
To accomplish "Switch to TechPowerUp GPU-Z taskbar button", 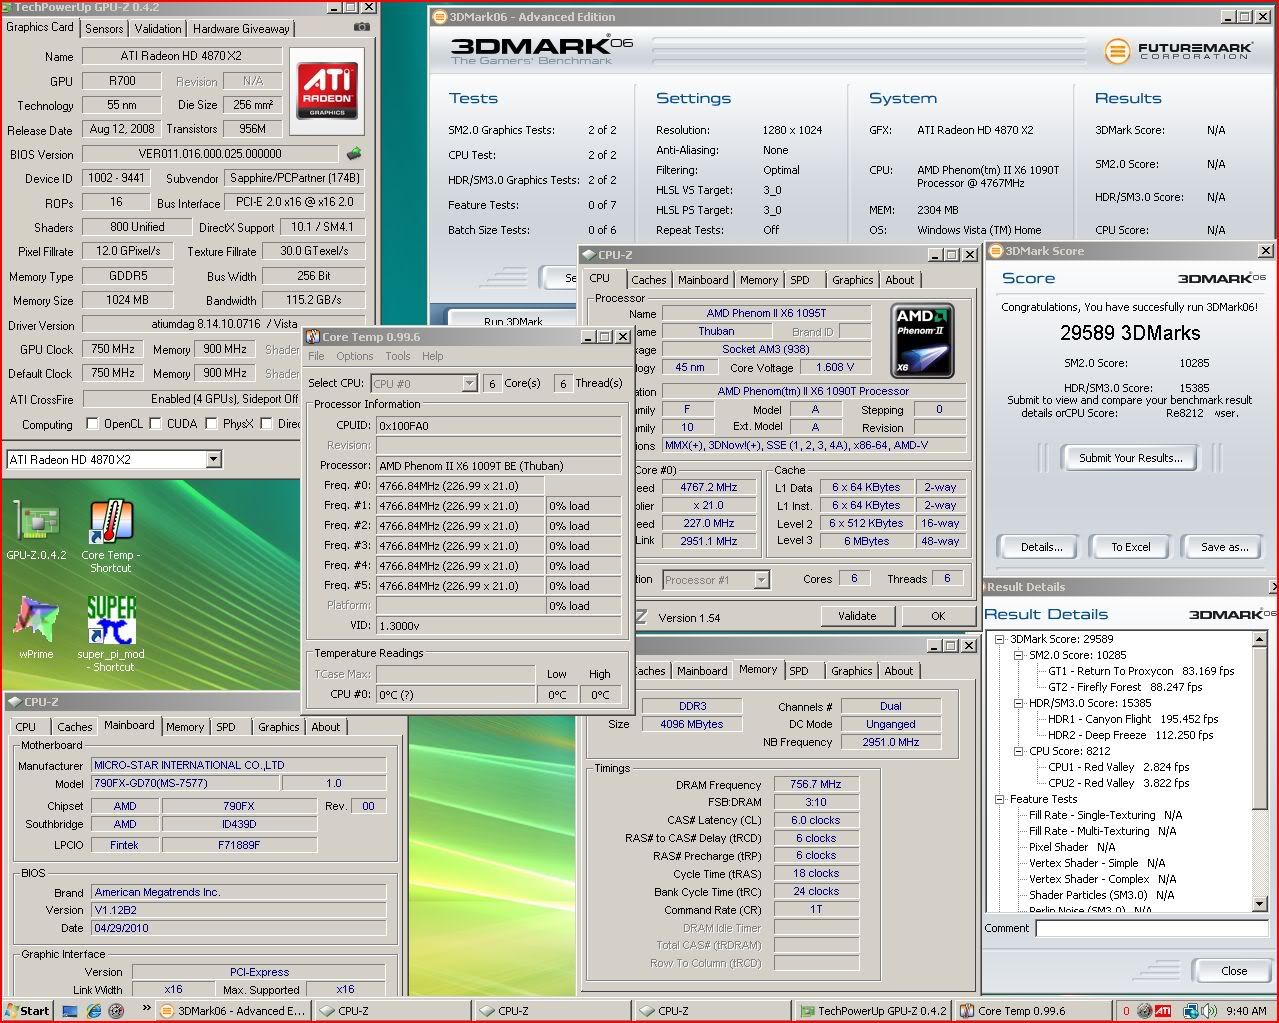I will point(873,1011).
